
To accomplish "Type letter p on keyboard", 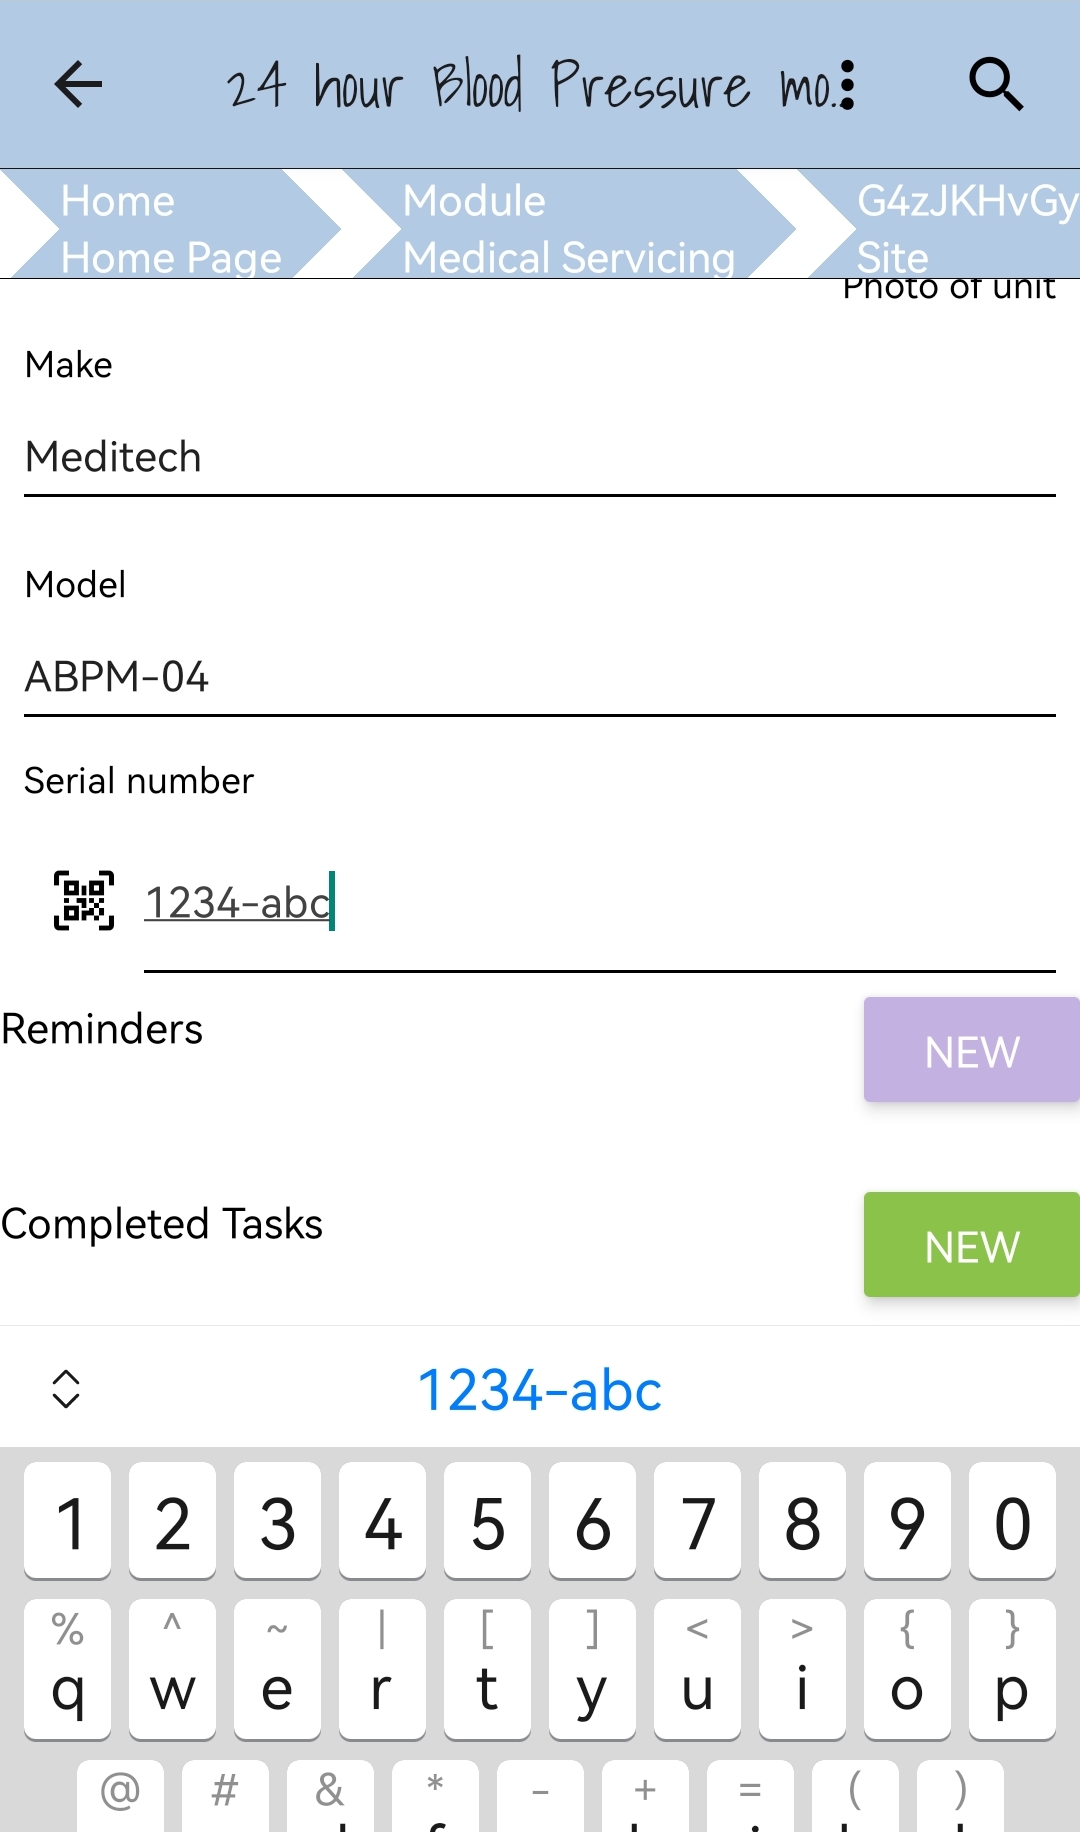I will (x=1011, y=1670).
